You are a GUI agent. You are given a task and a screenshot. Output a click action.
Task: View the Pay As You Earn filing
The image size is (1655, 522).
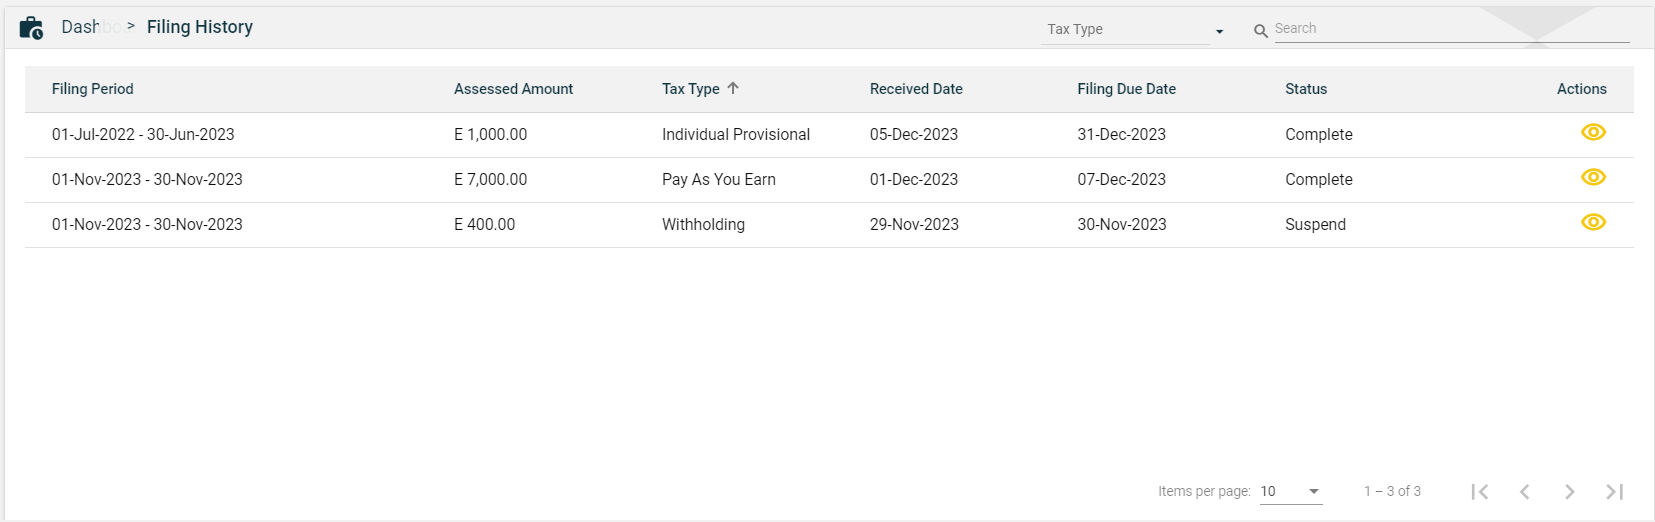point(1593,178)
